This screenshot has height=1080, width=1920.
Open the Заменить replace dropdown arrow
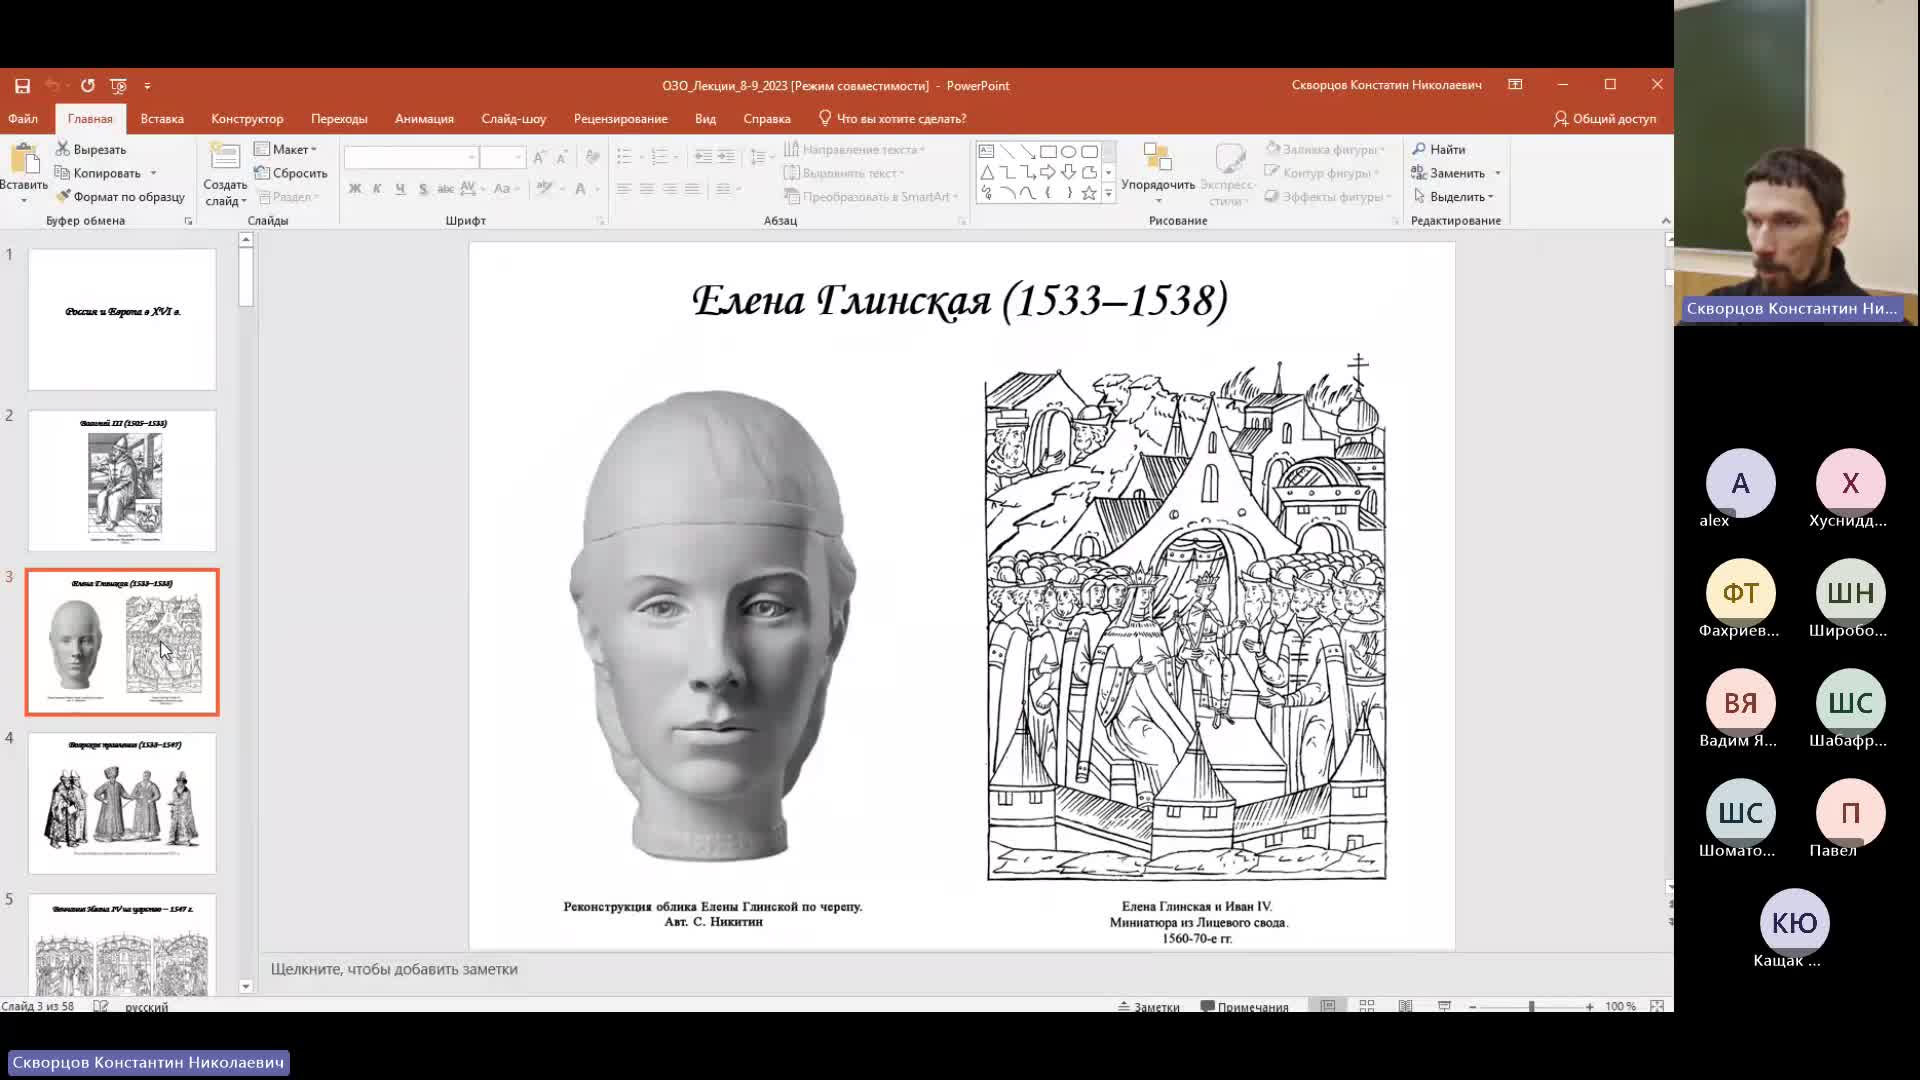pyautogui.click(x=1498, y=174)
